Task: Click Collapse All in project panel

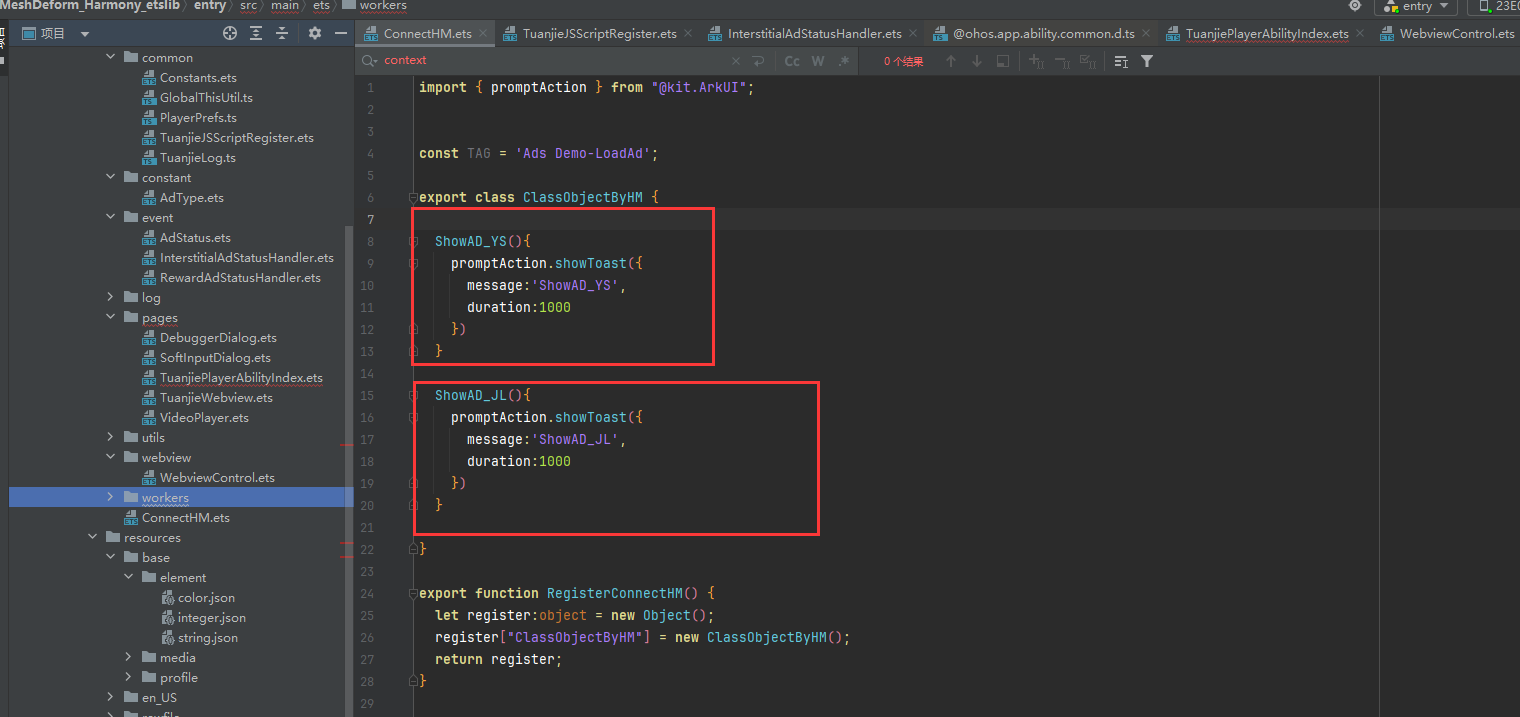Action: pyautogui.click(x=282, y=33)
